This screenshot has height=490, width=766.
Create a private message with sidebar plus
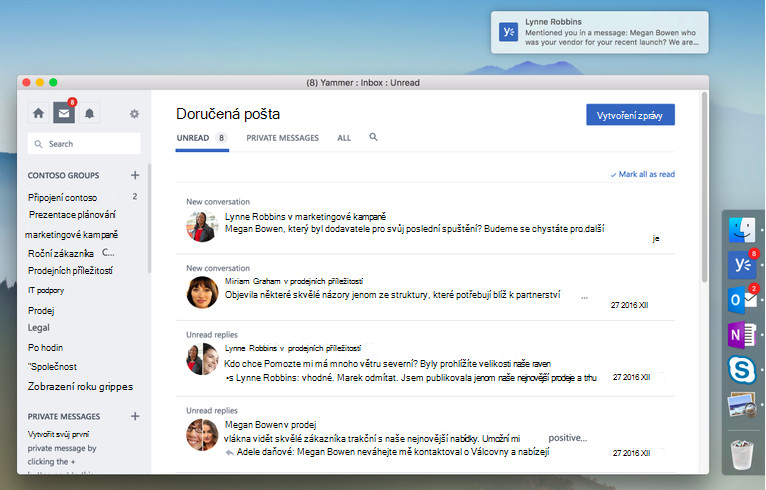135,416
